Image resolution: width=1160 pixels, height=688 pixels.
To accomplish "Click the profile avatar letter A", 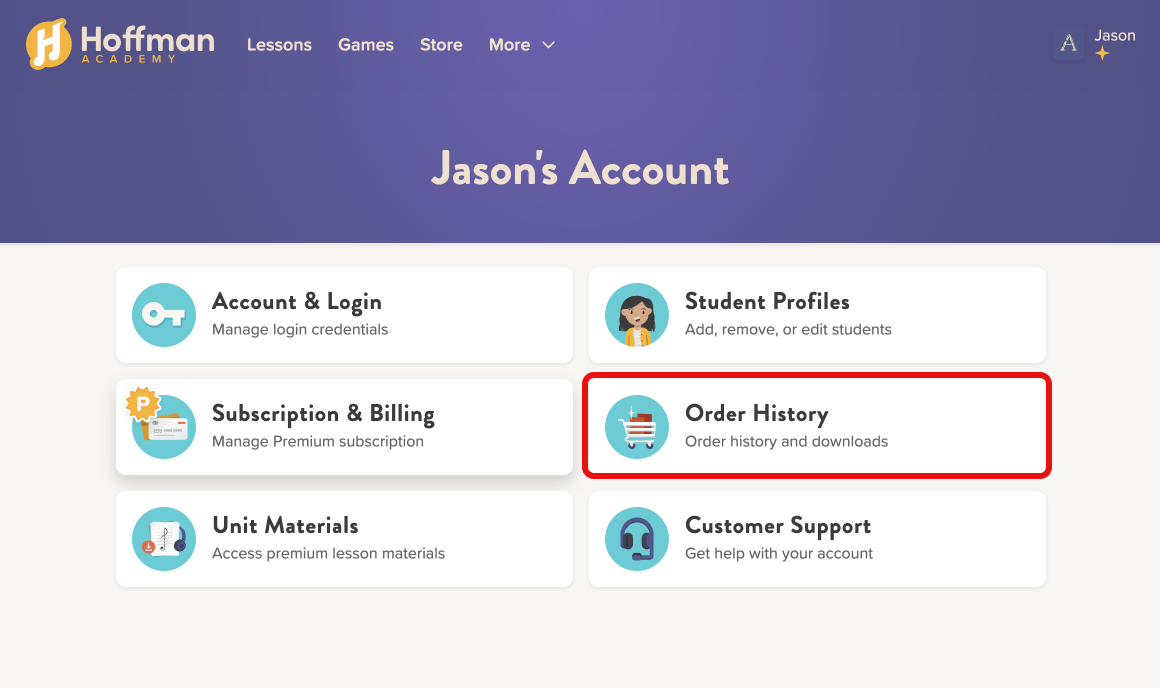I will click(x=1068, y=44).
